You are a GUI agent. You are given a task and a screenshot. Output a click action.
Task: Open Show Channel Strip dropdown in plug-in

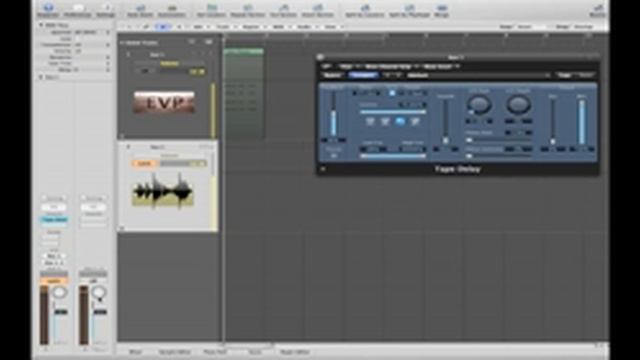tap(391, 66)
